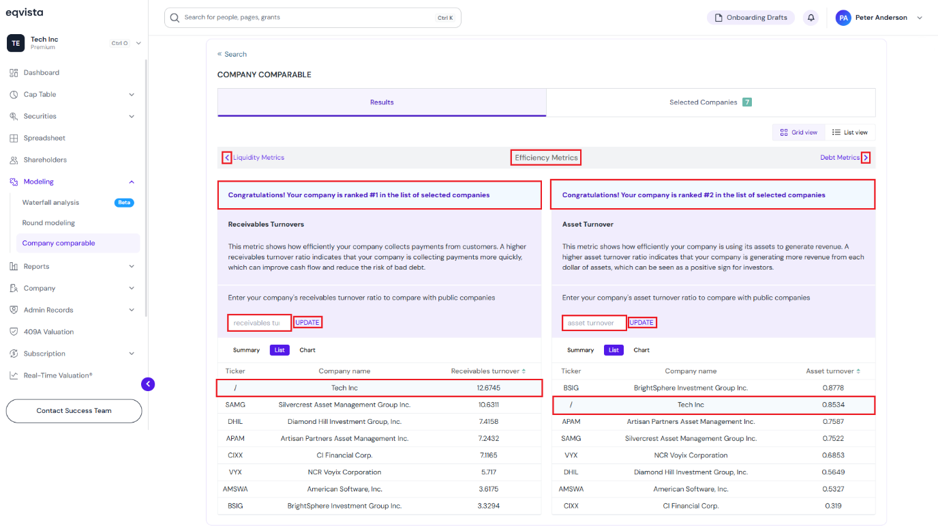Screen dimensions: 938x529
Task: Click the Spreadsheet sidebar icon
Action: coord(14,138)
